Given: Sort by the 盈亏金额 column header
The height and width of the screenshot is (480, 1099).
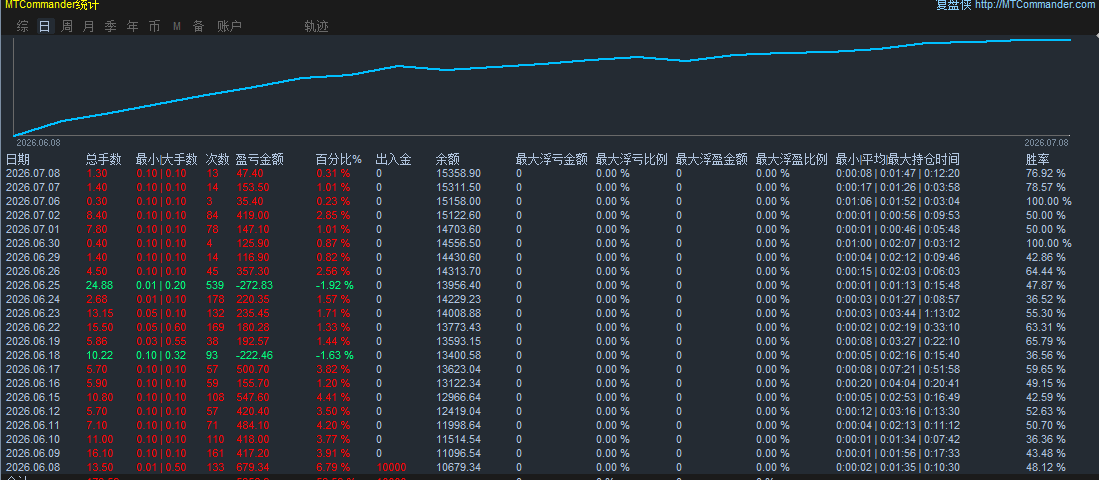Looking at the screenshot, I should 259,160.
